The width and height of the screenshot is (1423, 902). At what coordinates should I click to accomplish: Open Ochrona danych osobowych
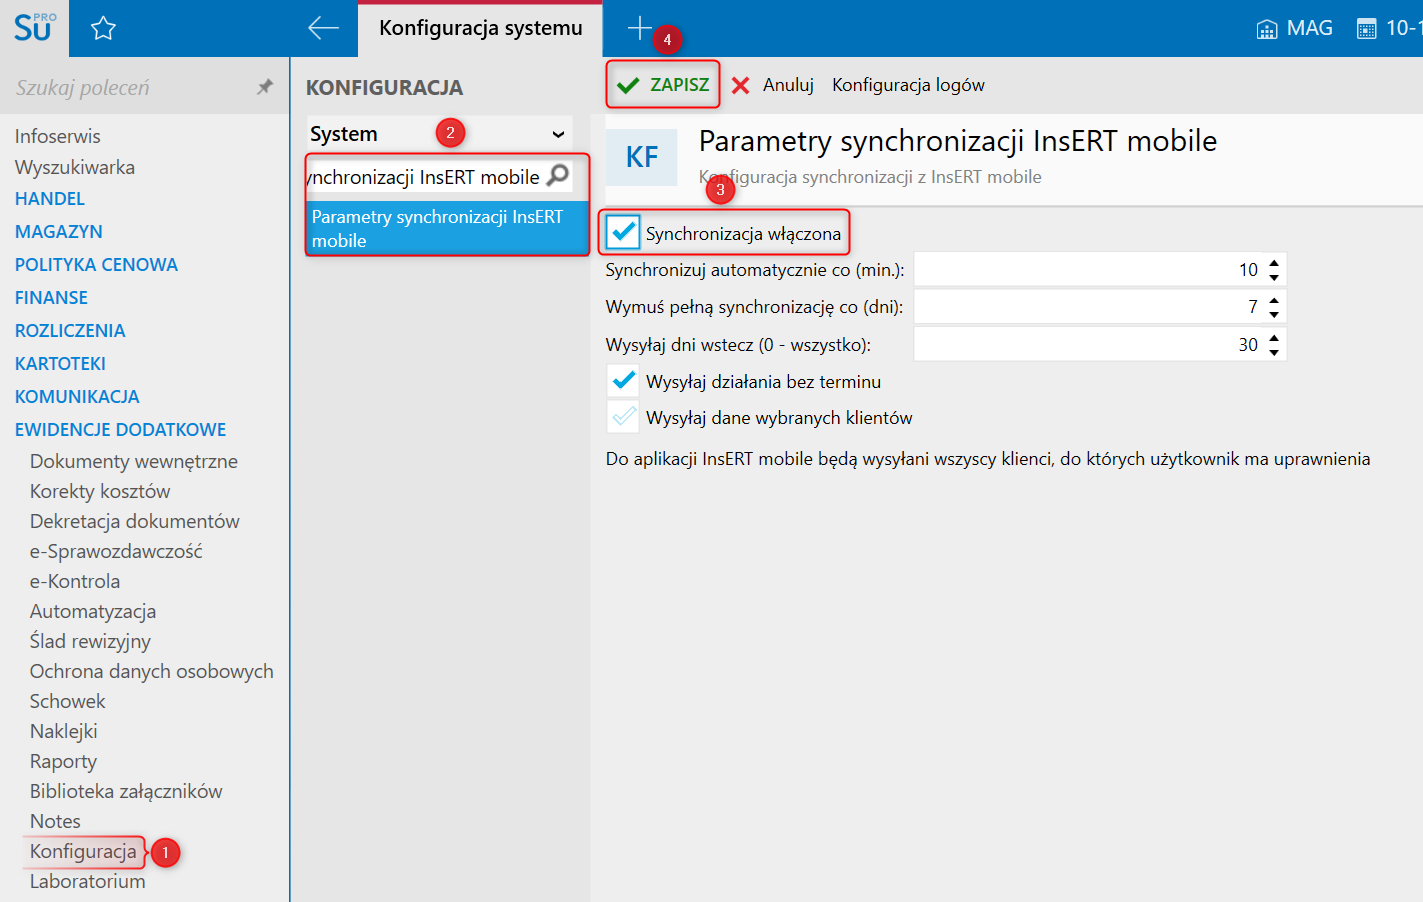click(x=152, y=671)
